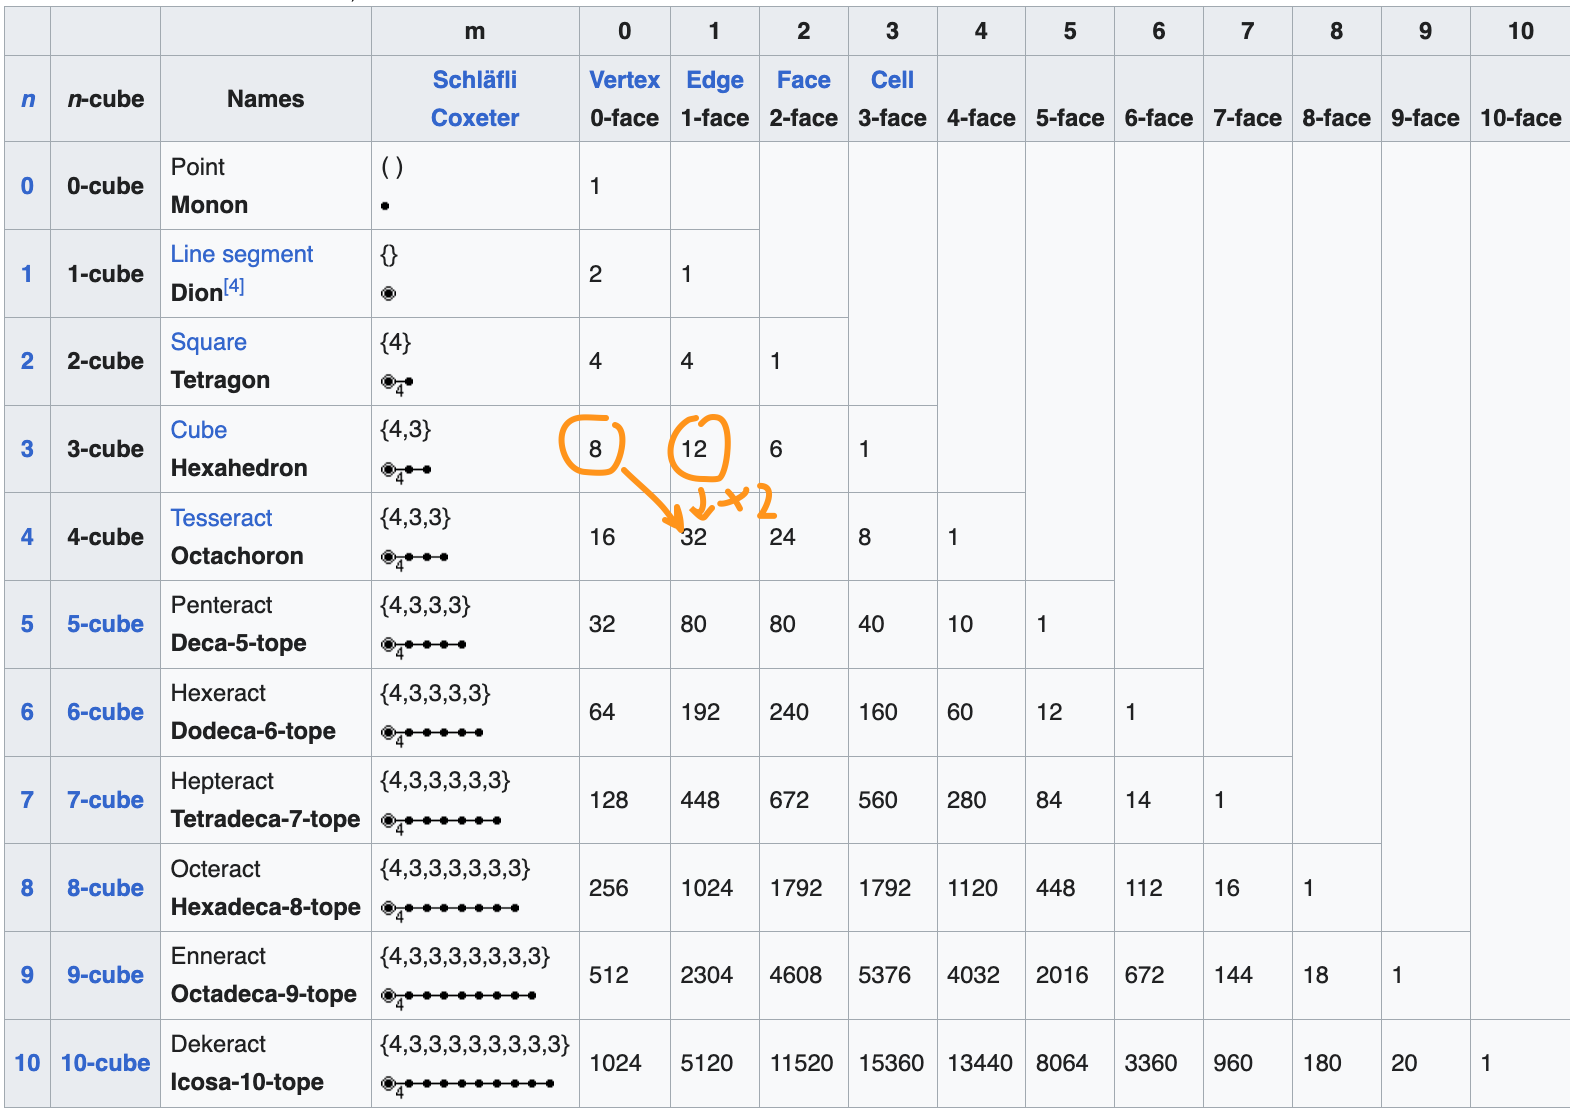Open the Coxeter link in header
Viewport: 1570px width, 1120px height.
(x=474, y=118)
